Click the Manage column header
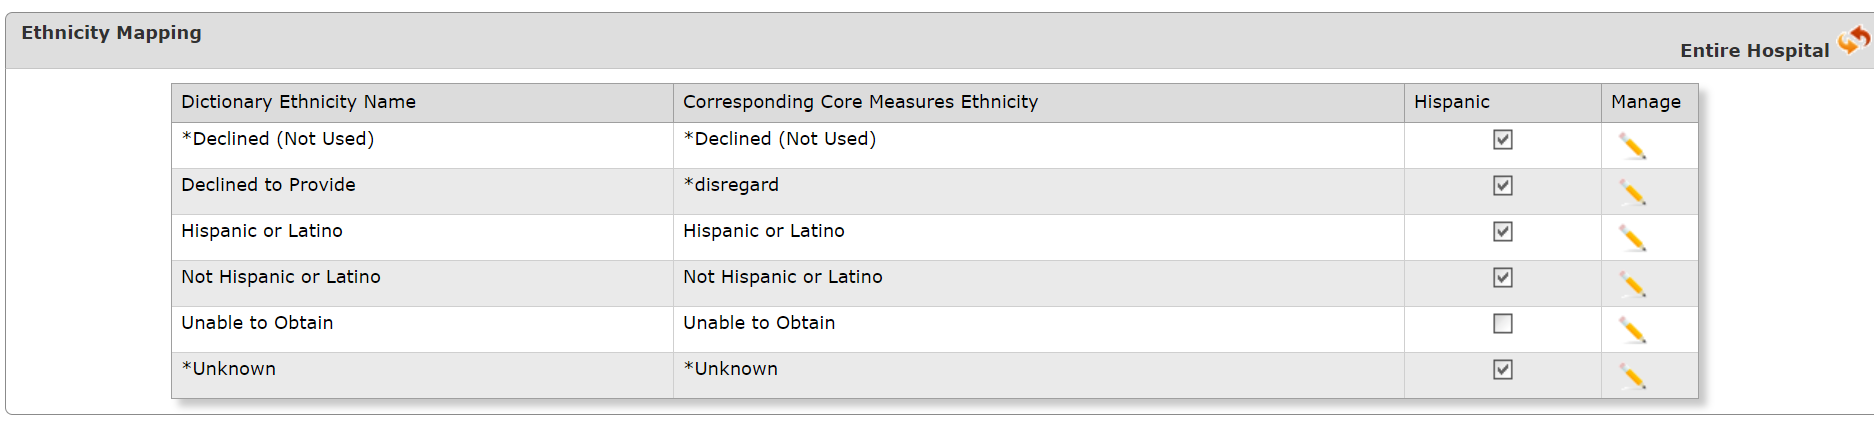This screenshot has width=1874, height=421. click(x=1646, y=102)
